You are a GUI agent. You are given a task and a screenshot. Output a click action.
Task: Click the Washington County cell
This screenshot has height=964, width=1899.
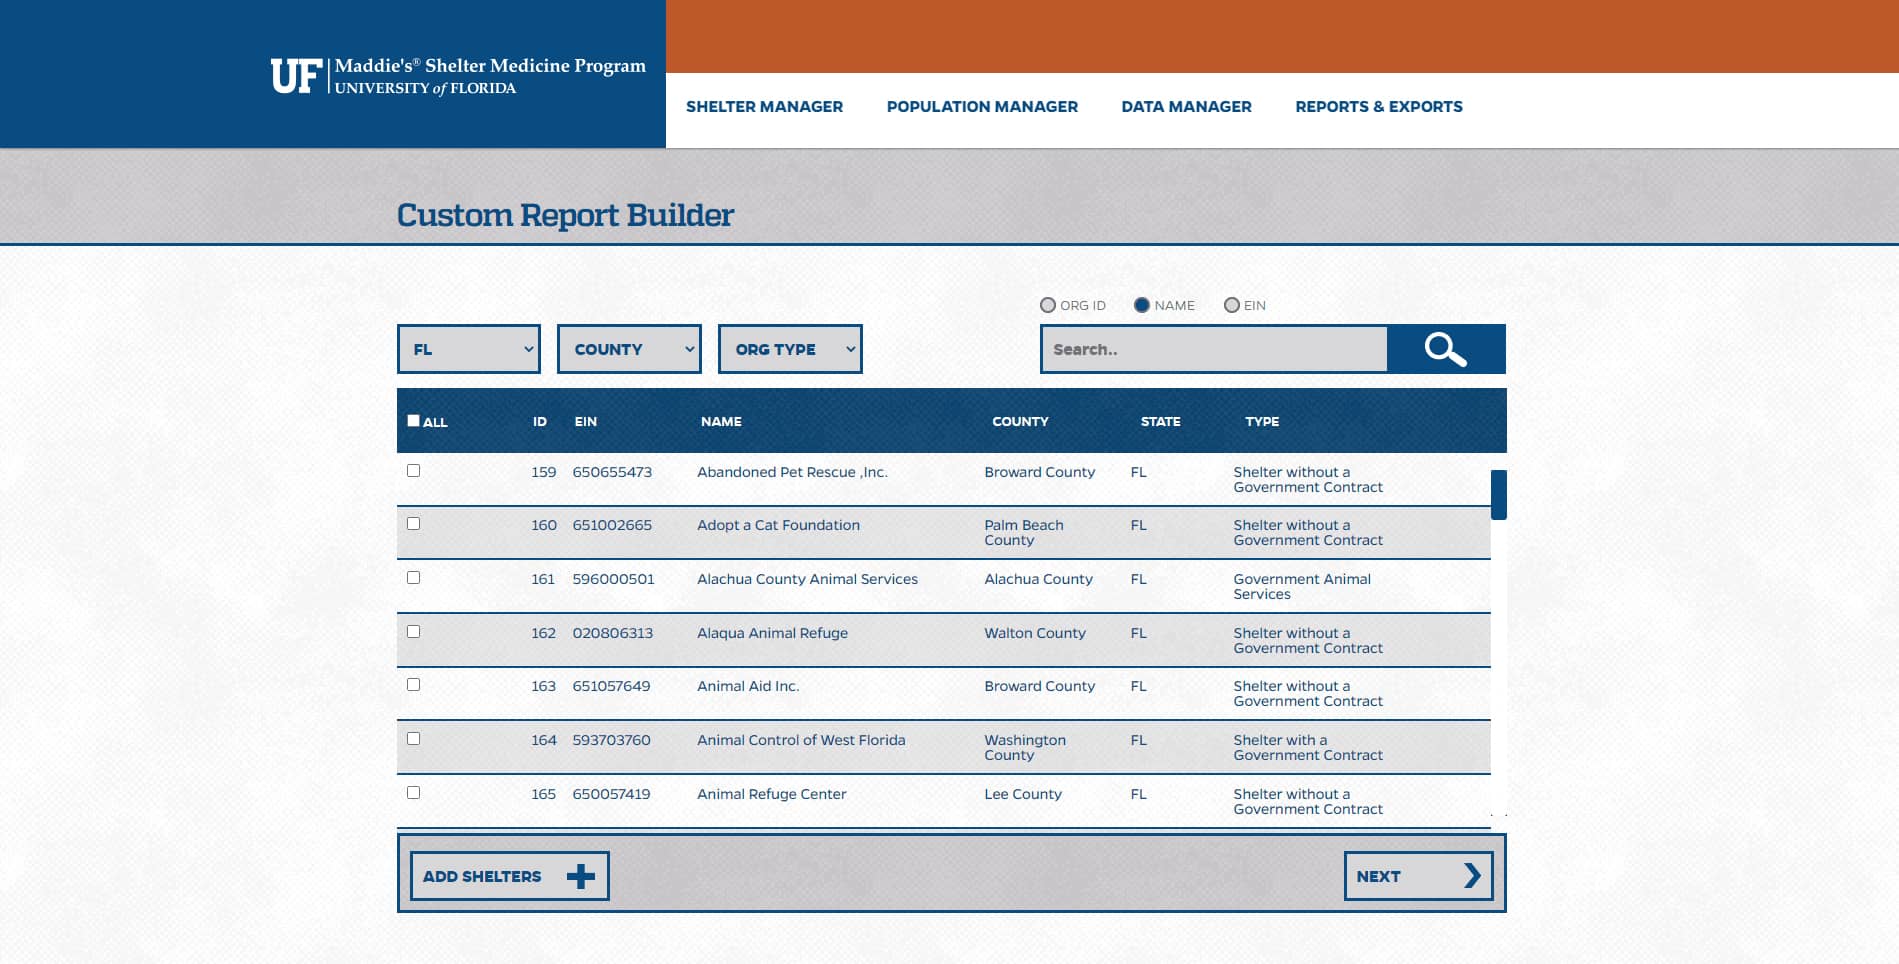point(1025,747)
